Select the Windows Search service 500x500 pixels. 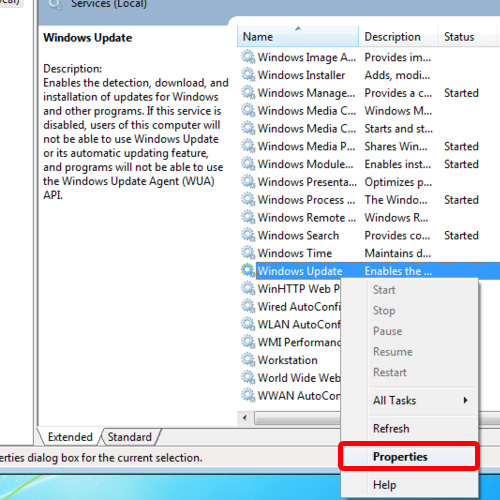tap(298, 235)
